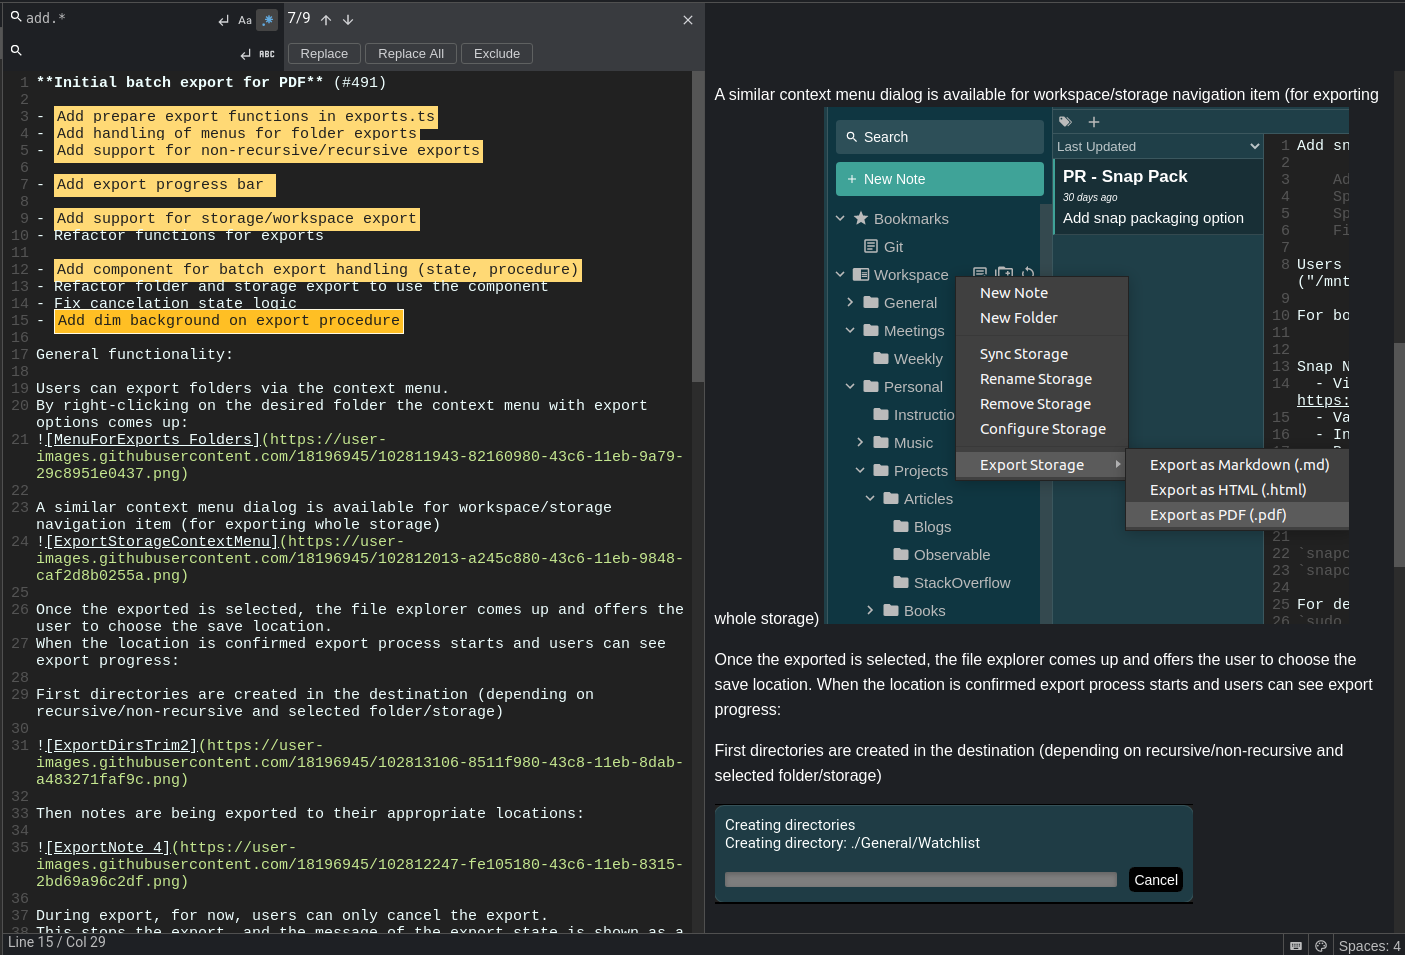1405x955 pixels.
Task: Click the magnifier icon in the find field
Action: [16, 17]
